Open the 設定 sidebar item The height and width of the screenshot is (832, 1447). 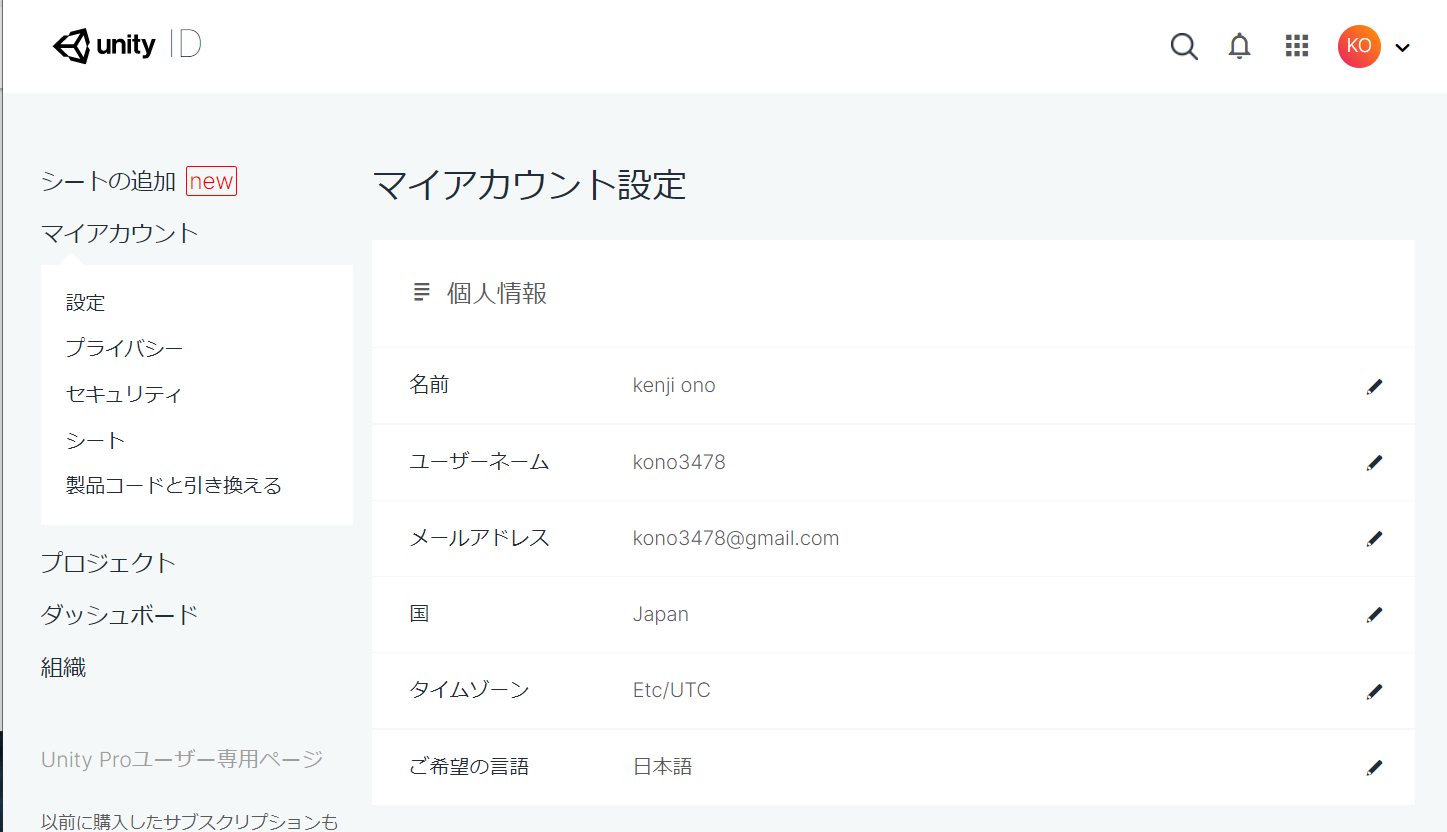pyautogui.click(x=86, y=302)
